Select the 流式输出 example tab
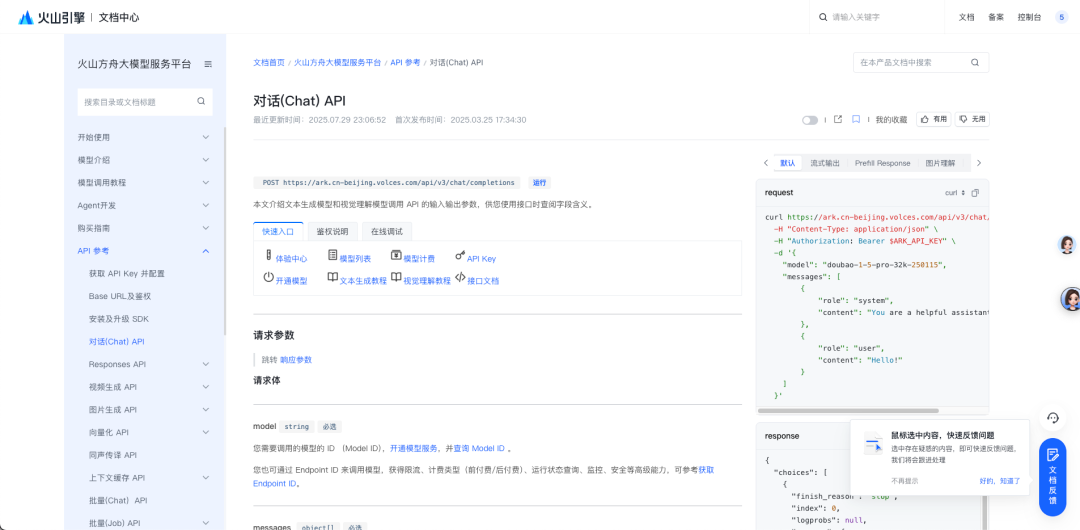 coord(824,163)
